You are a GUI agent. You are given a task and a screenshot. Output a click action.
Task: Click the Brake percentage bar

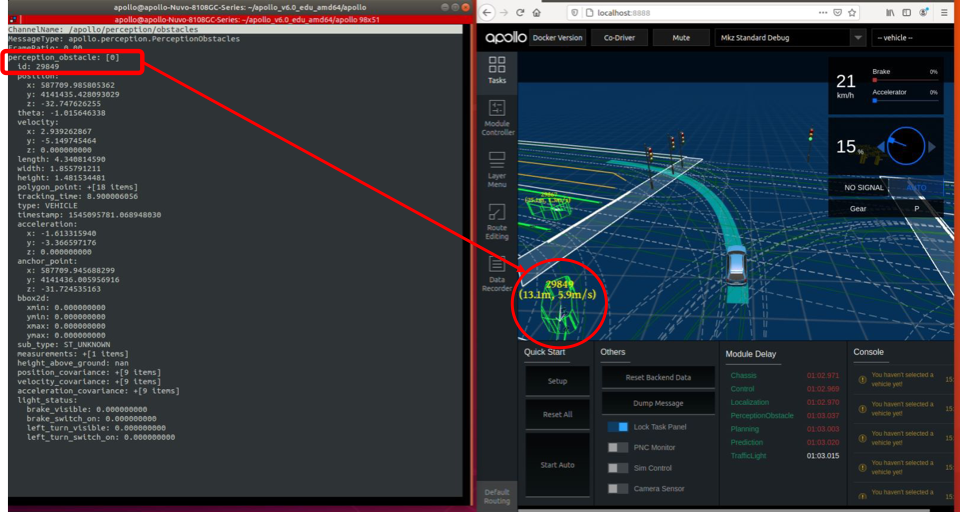(x=905, y=80)
